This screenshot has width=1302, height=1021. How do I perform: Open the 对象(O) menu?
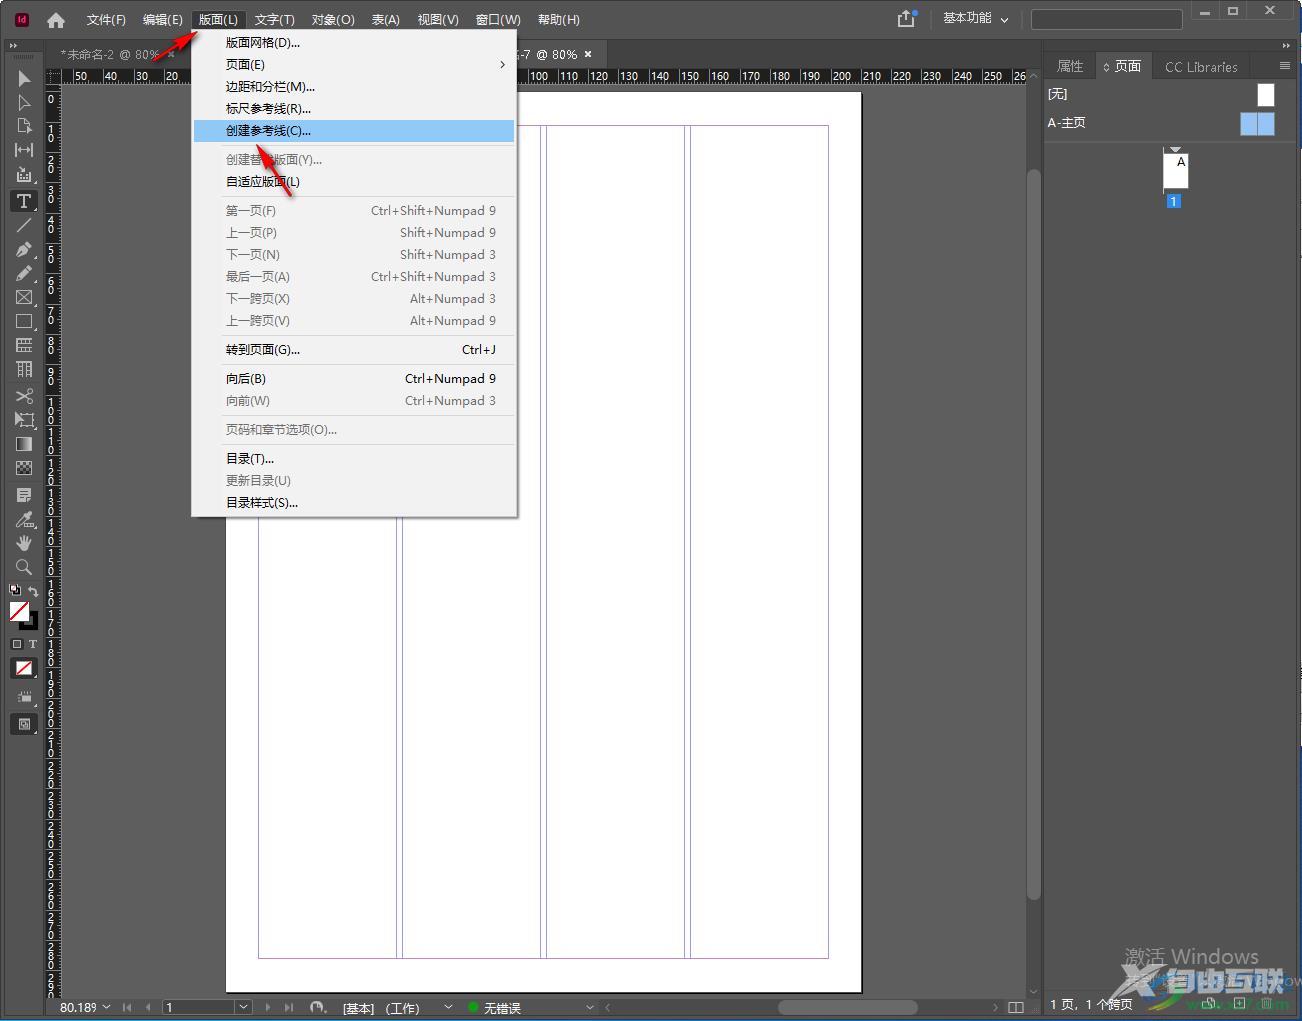click(x=333, y=20)
